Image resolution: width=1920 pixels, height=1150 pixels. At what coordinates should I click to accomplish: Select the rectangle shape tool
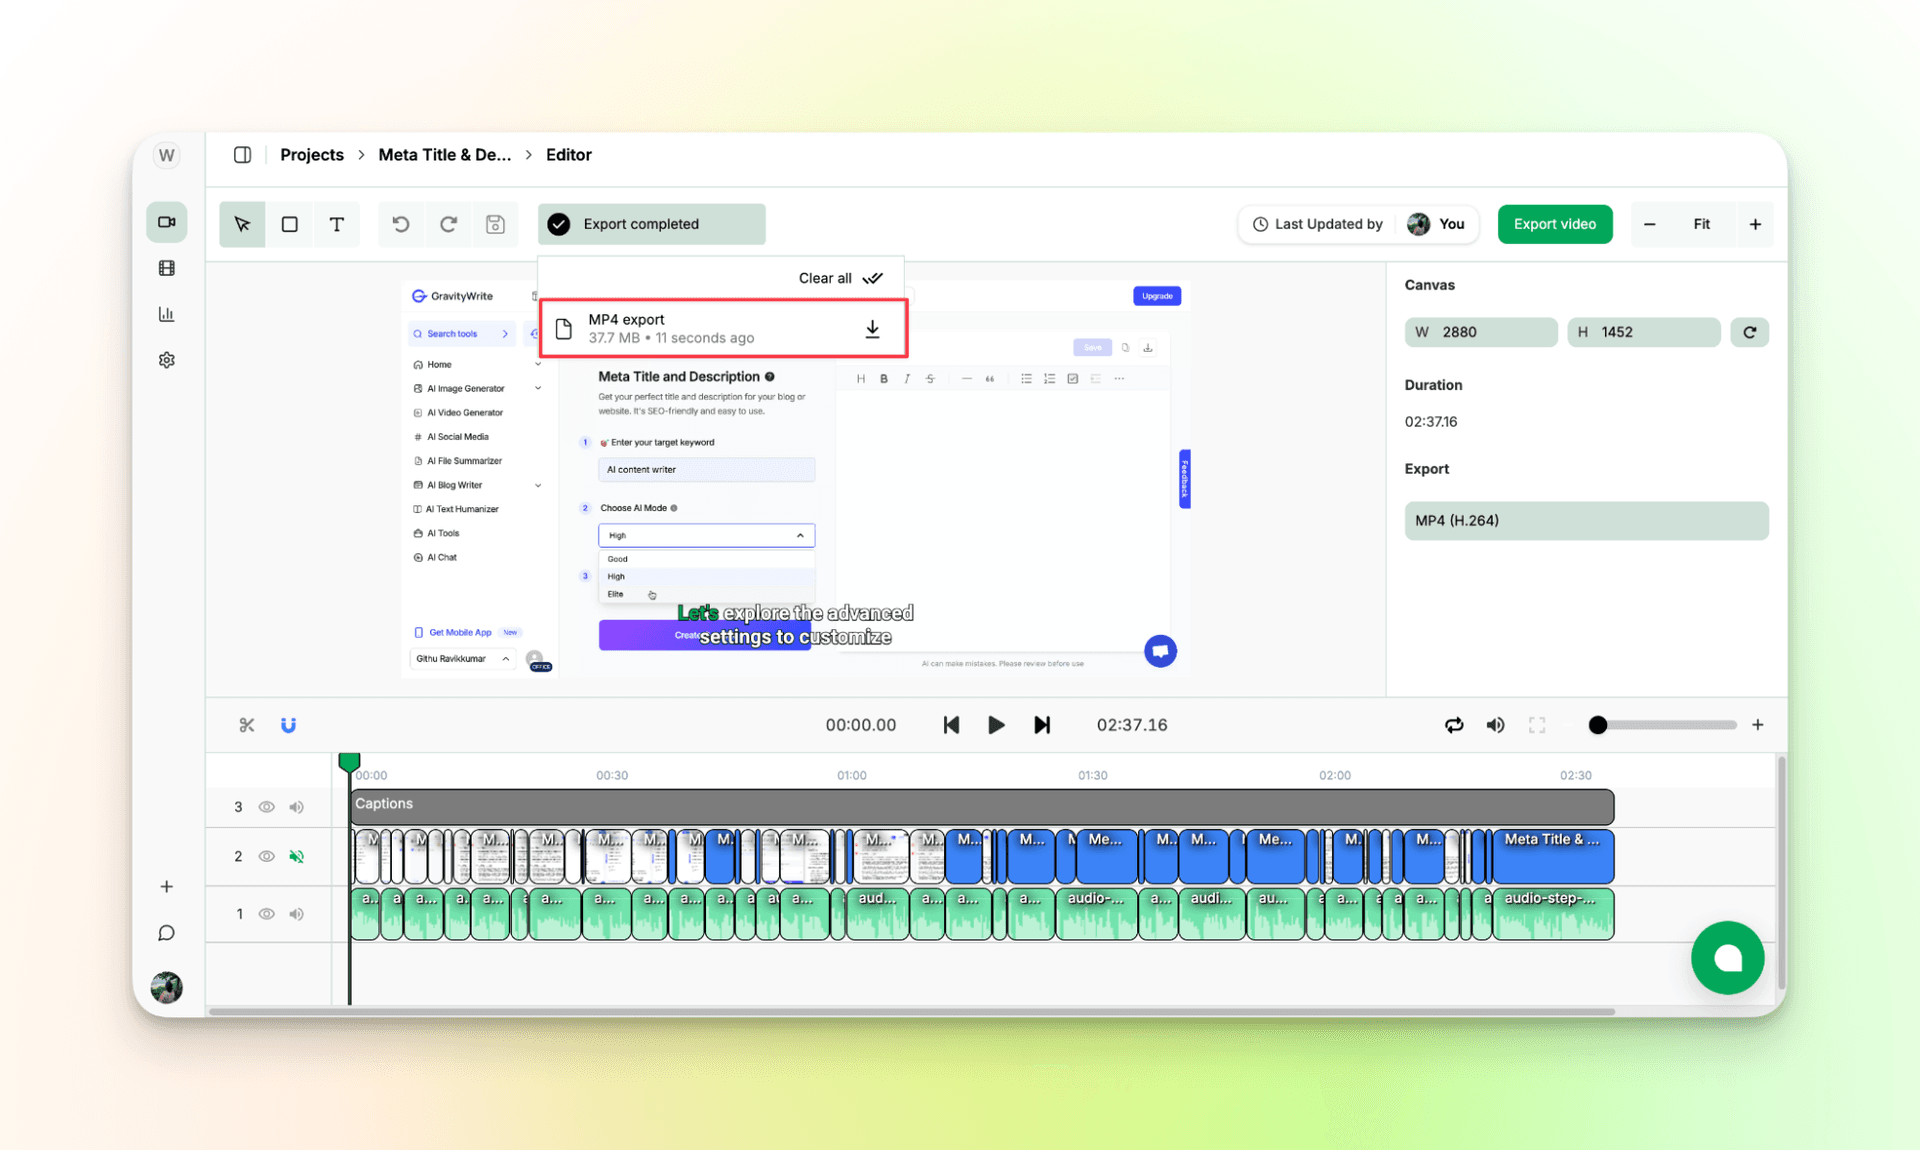[x=289, y=224]
